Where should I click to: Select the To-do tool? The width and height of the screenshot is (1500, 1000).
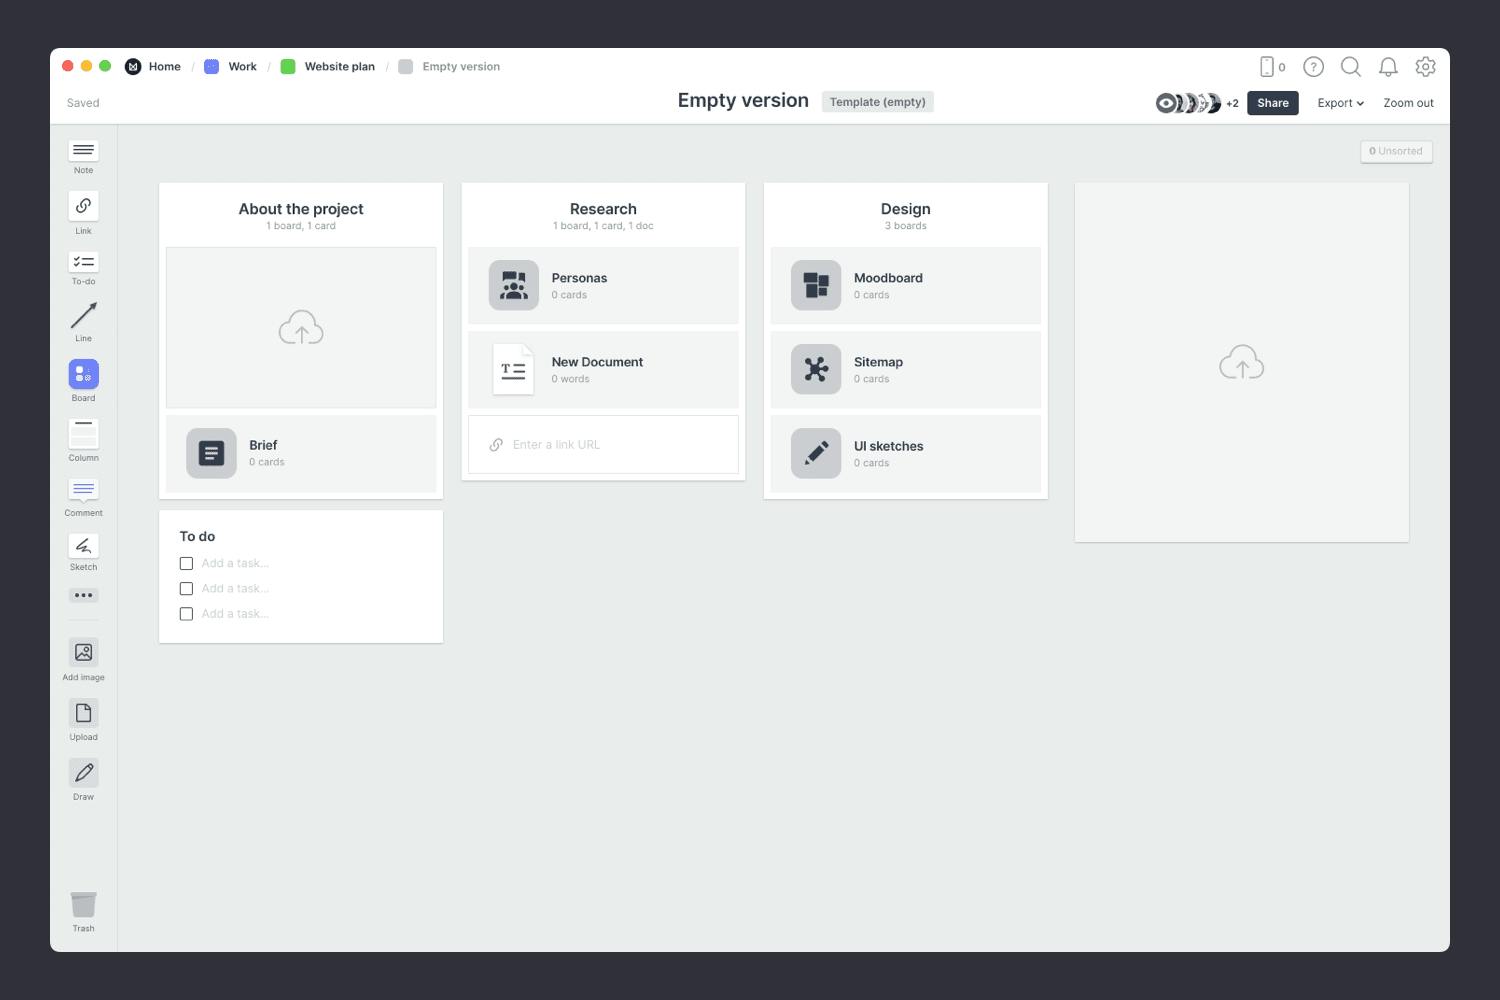click(x=83, y=264)
